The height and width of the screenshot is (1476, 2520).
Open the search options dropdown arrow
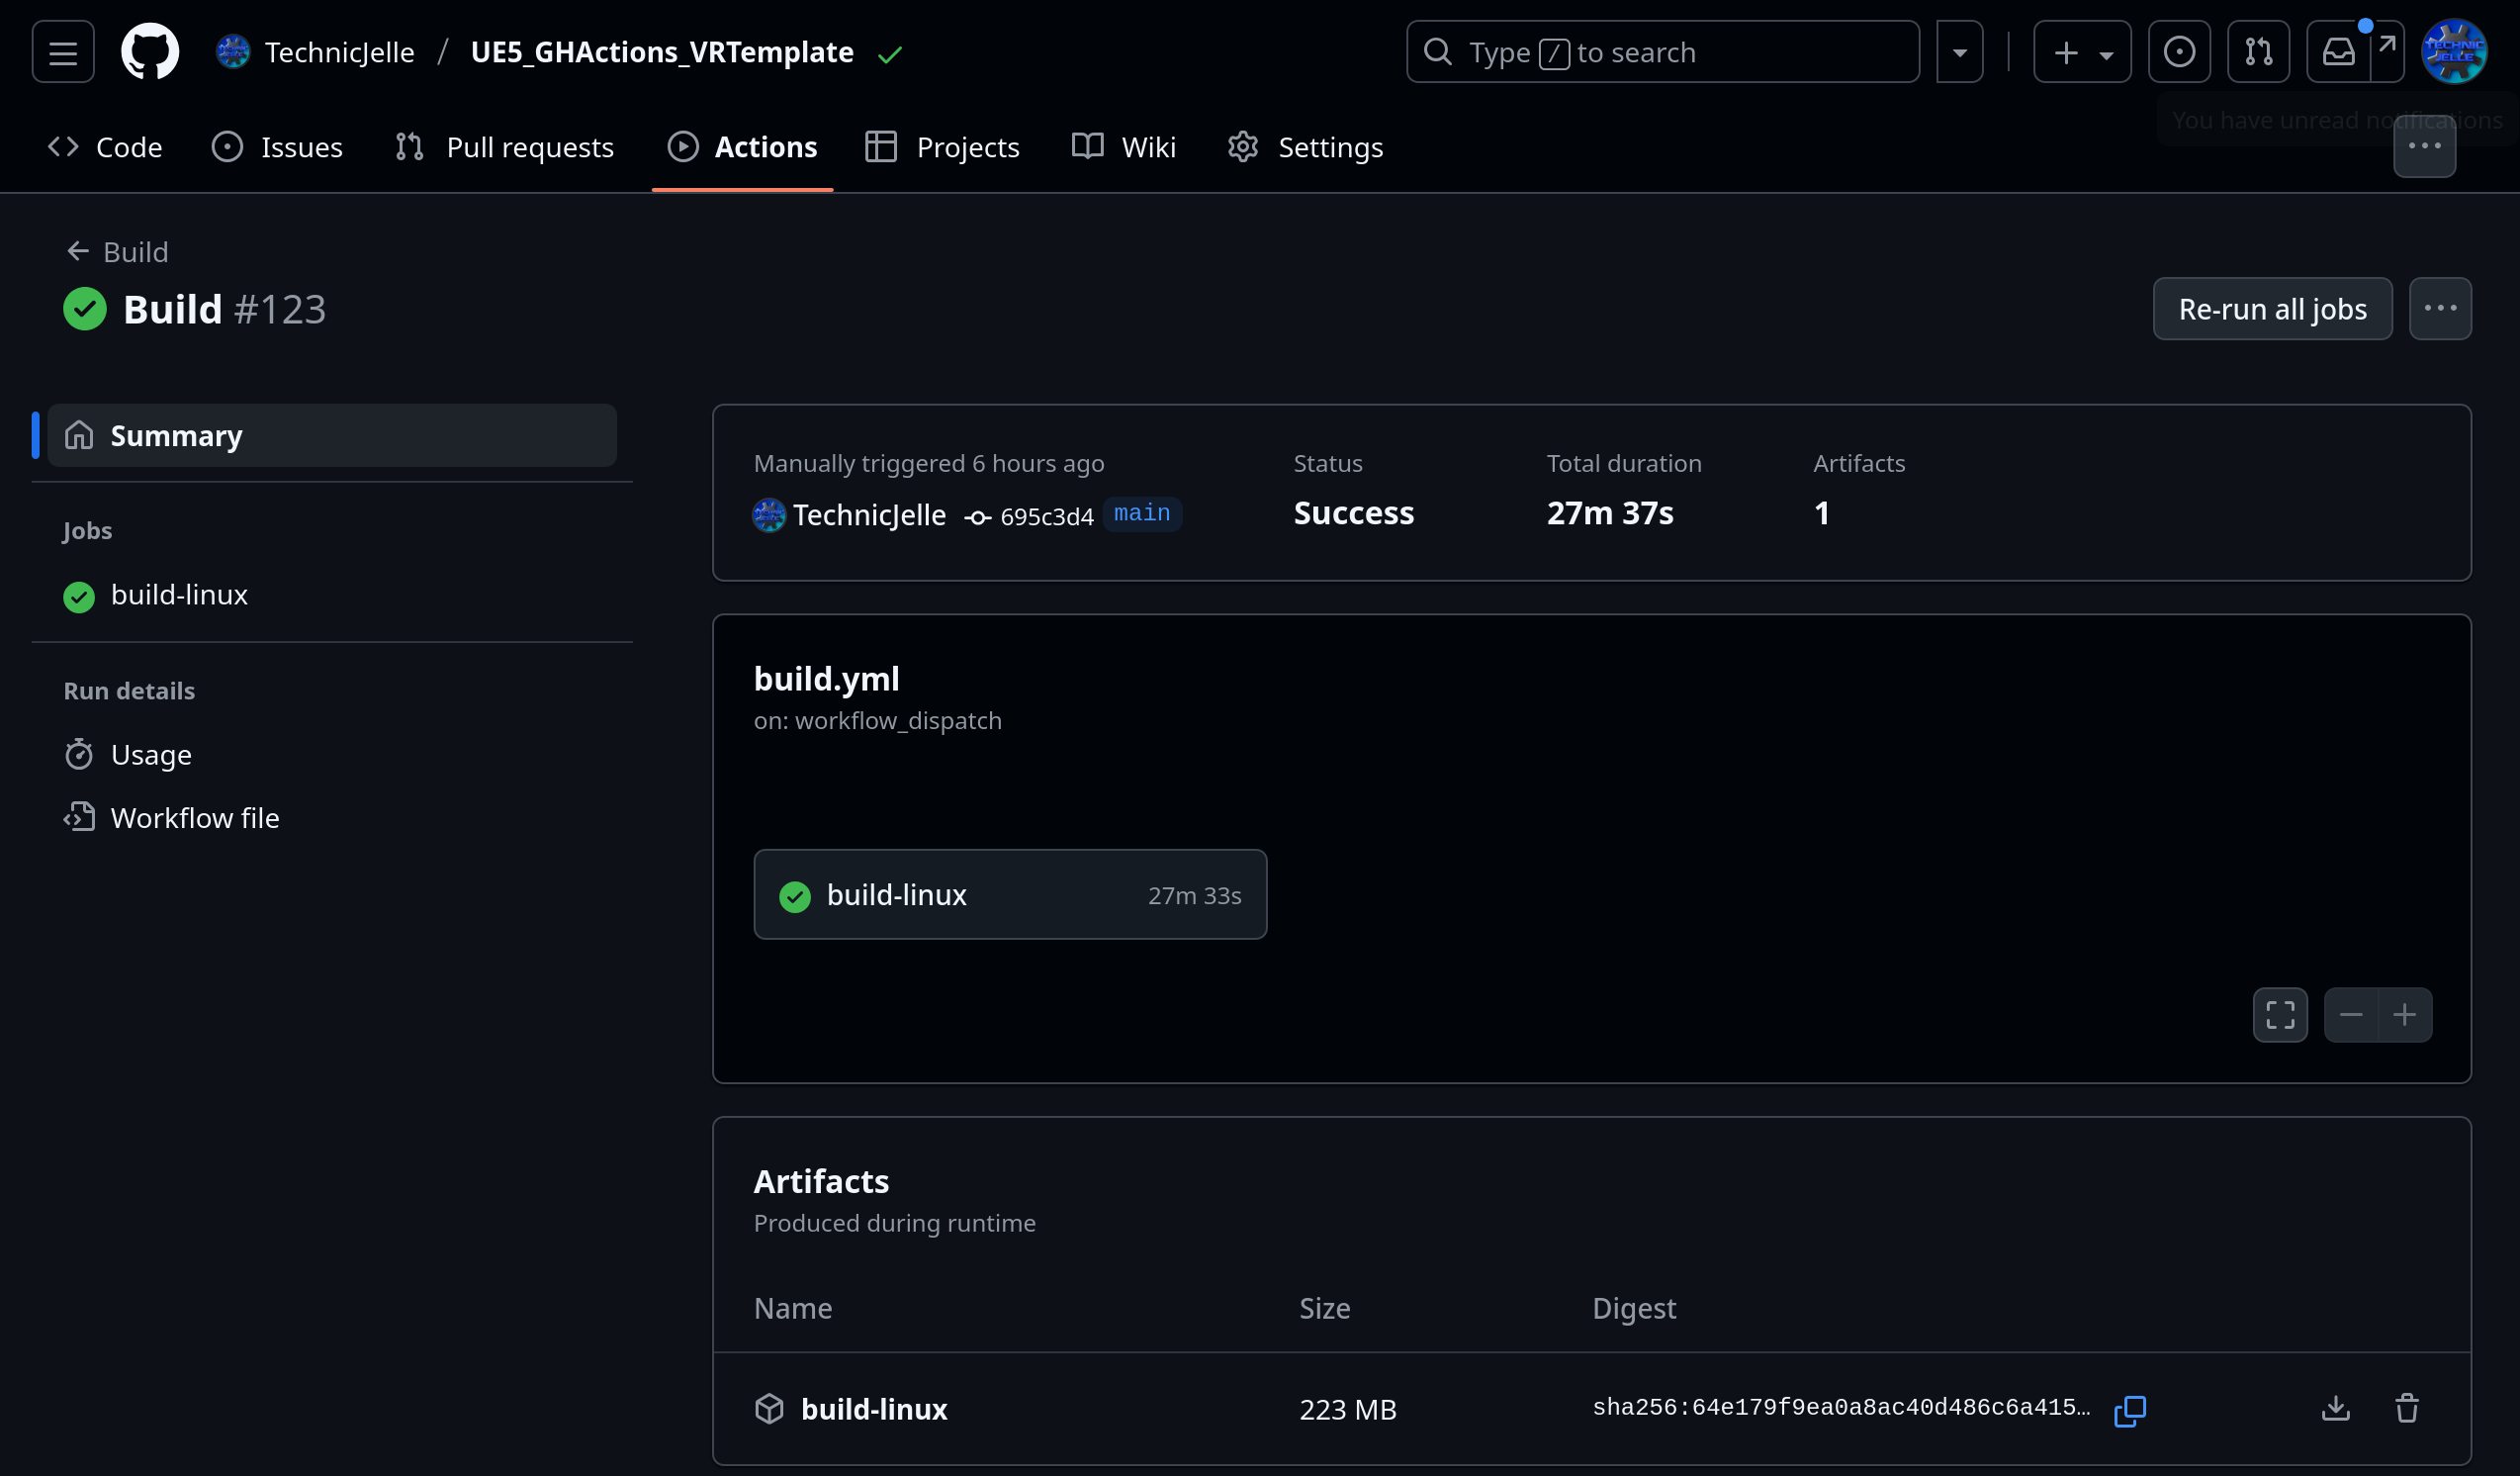point(1959,52)
